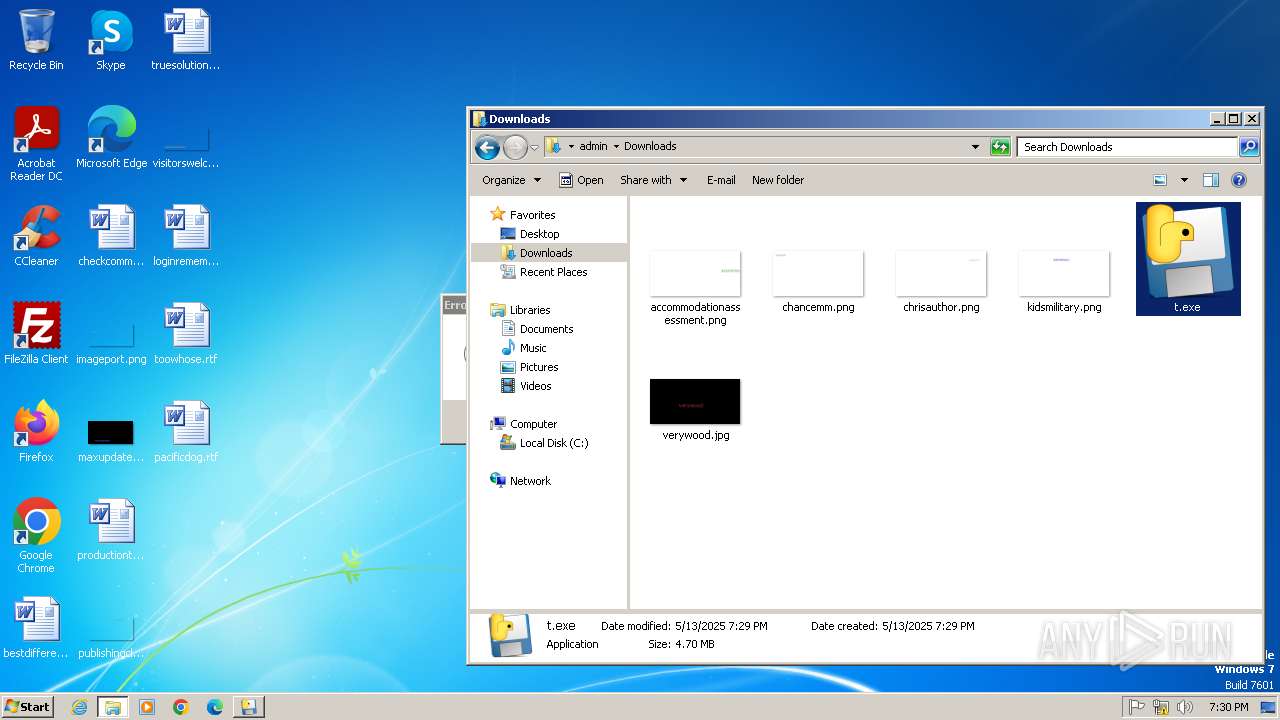
Task: Expand the address bar history dropdown
Action: click(975, 147)
